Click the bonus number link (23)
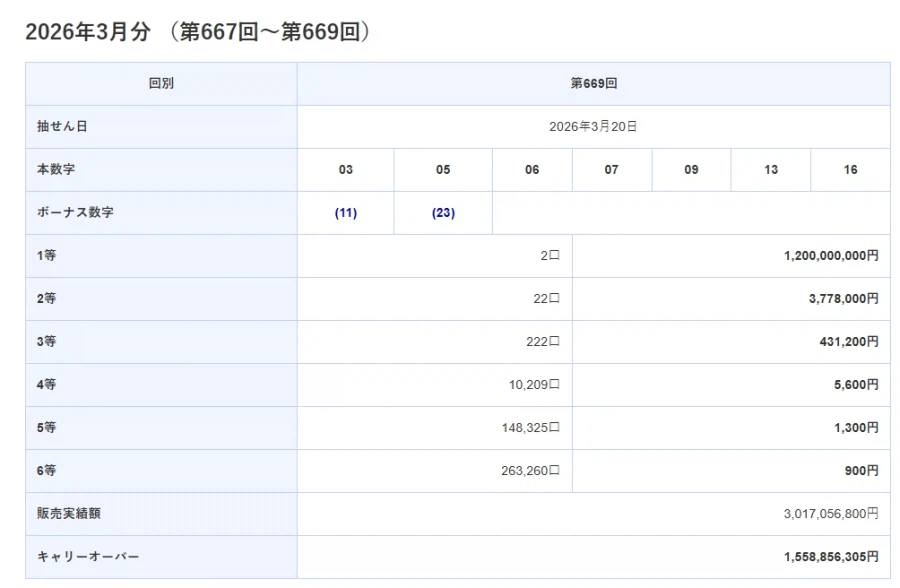900x588 pixels. pyautogui.click(x=442, y=212)
